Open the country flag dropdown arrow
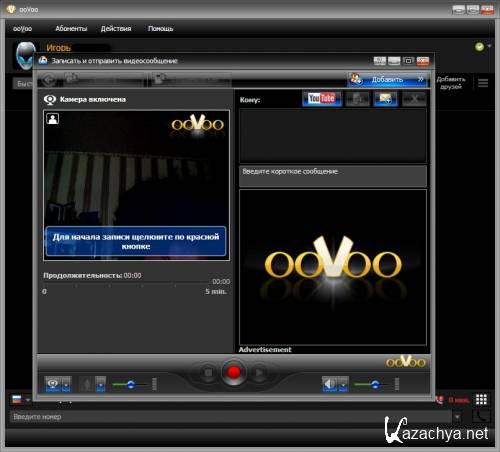The image size is (500, 452). [x=28, y=399]
